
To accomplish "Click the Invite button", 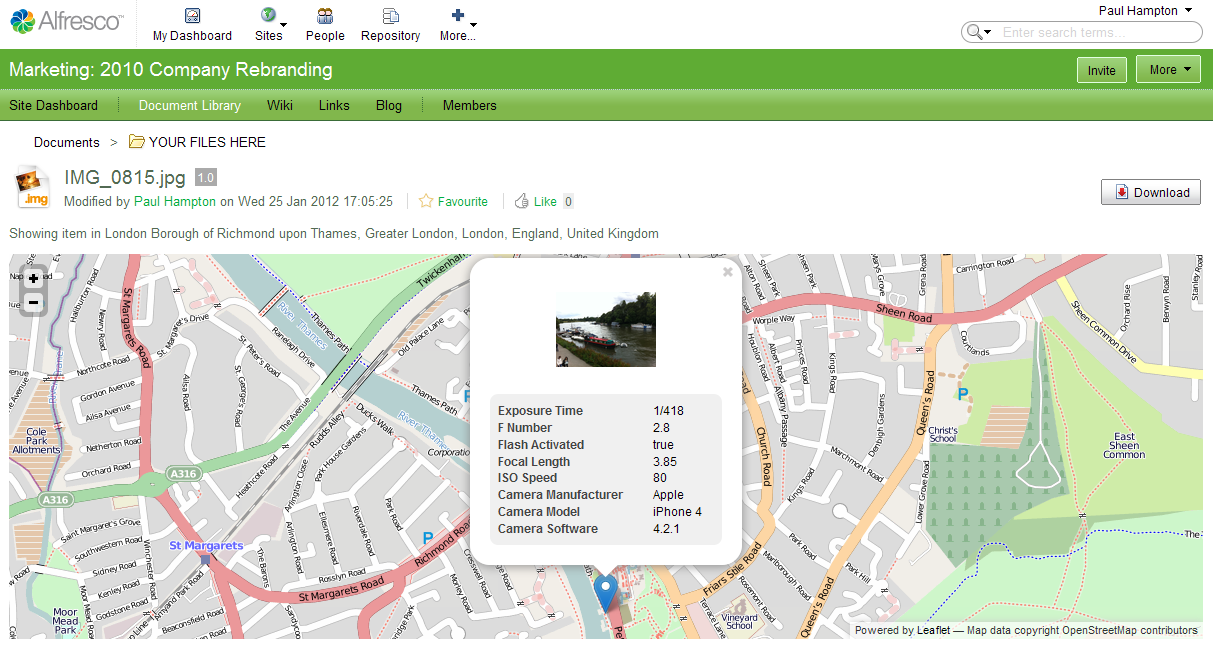I will pyautogui.click(x=1102, y=70).
